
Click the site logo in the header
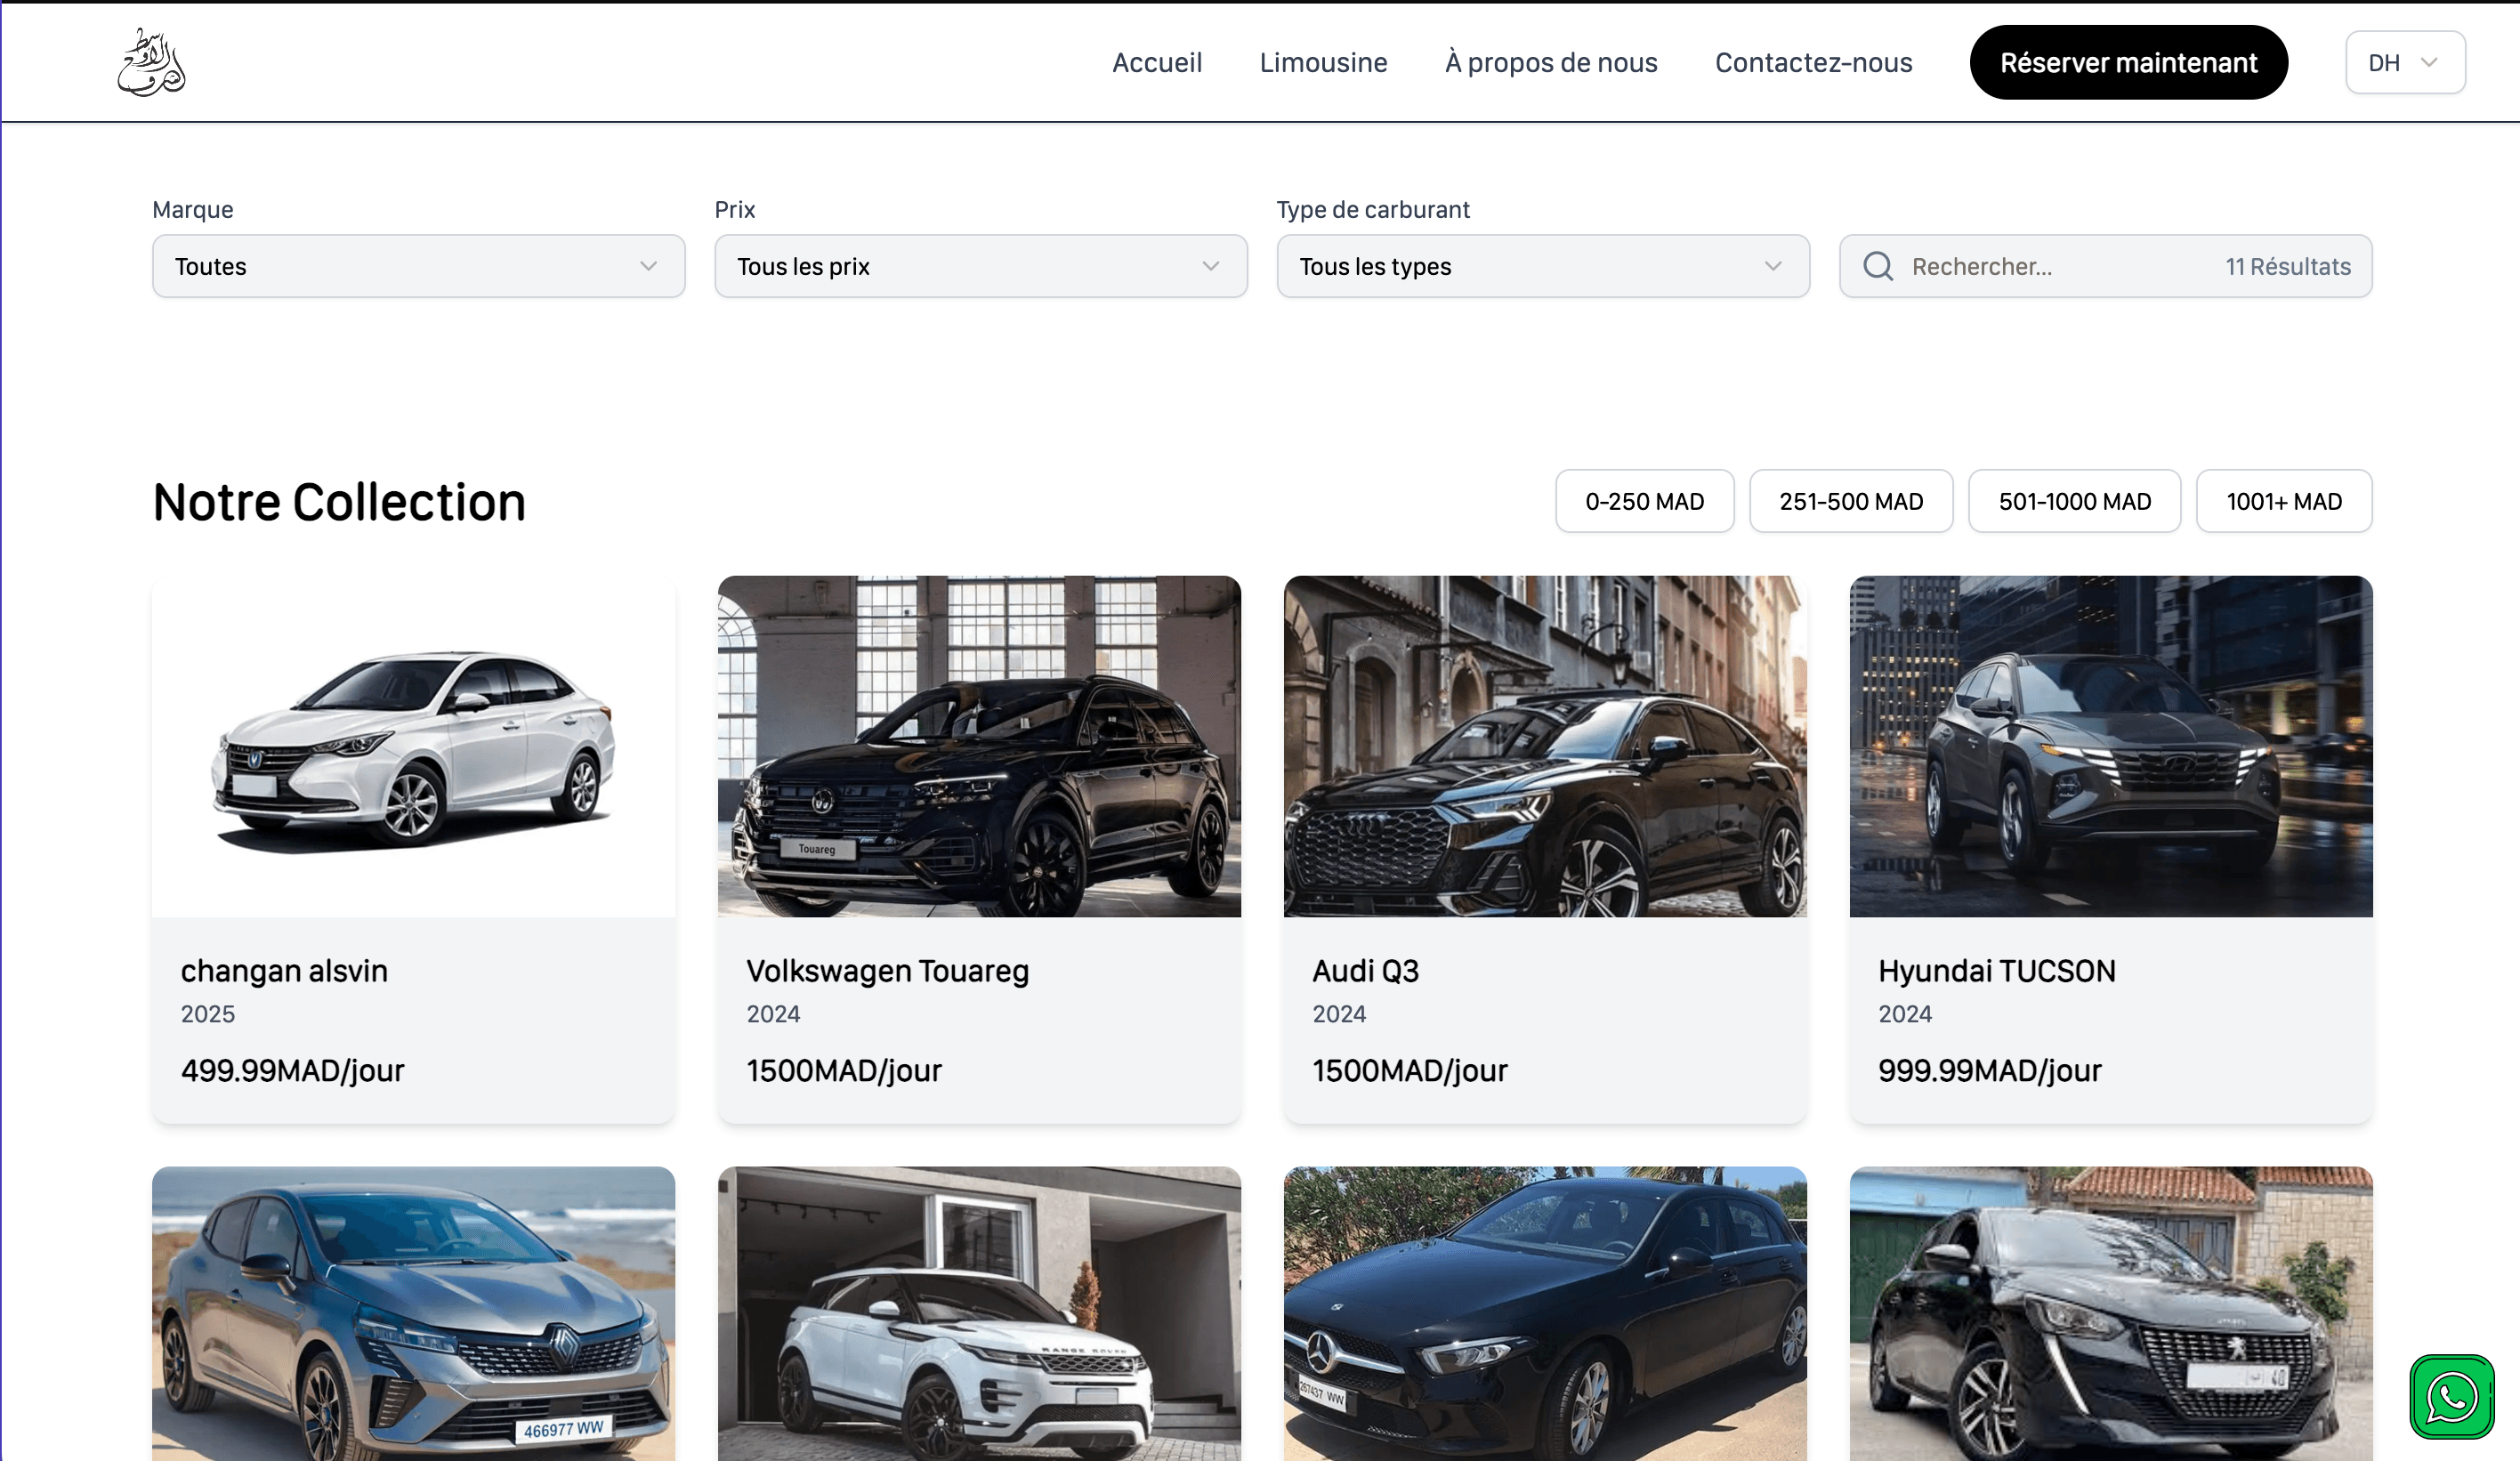(x=150, y=62)
